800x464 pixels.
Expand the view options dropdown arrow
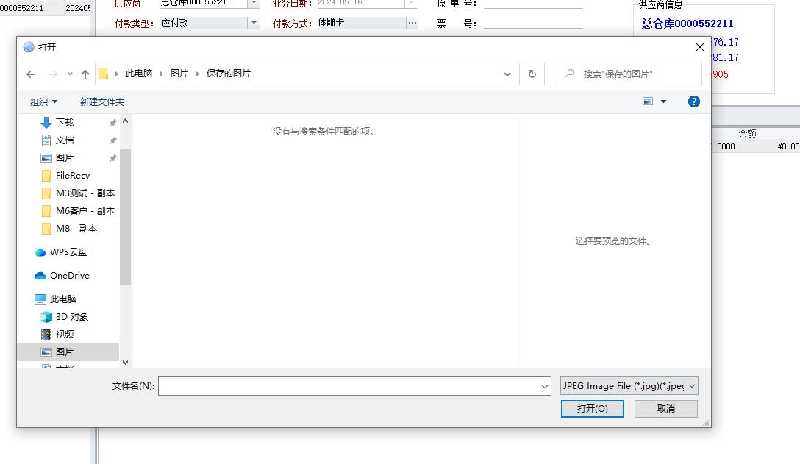tap(663, 102)
